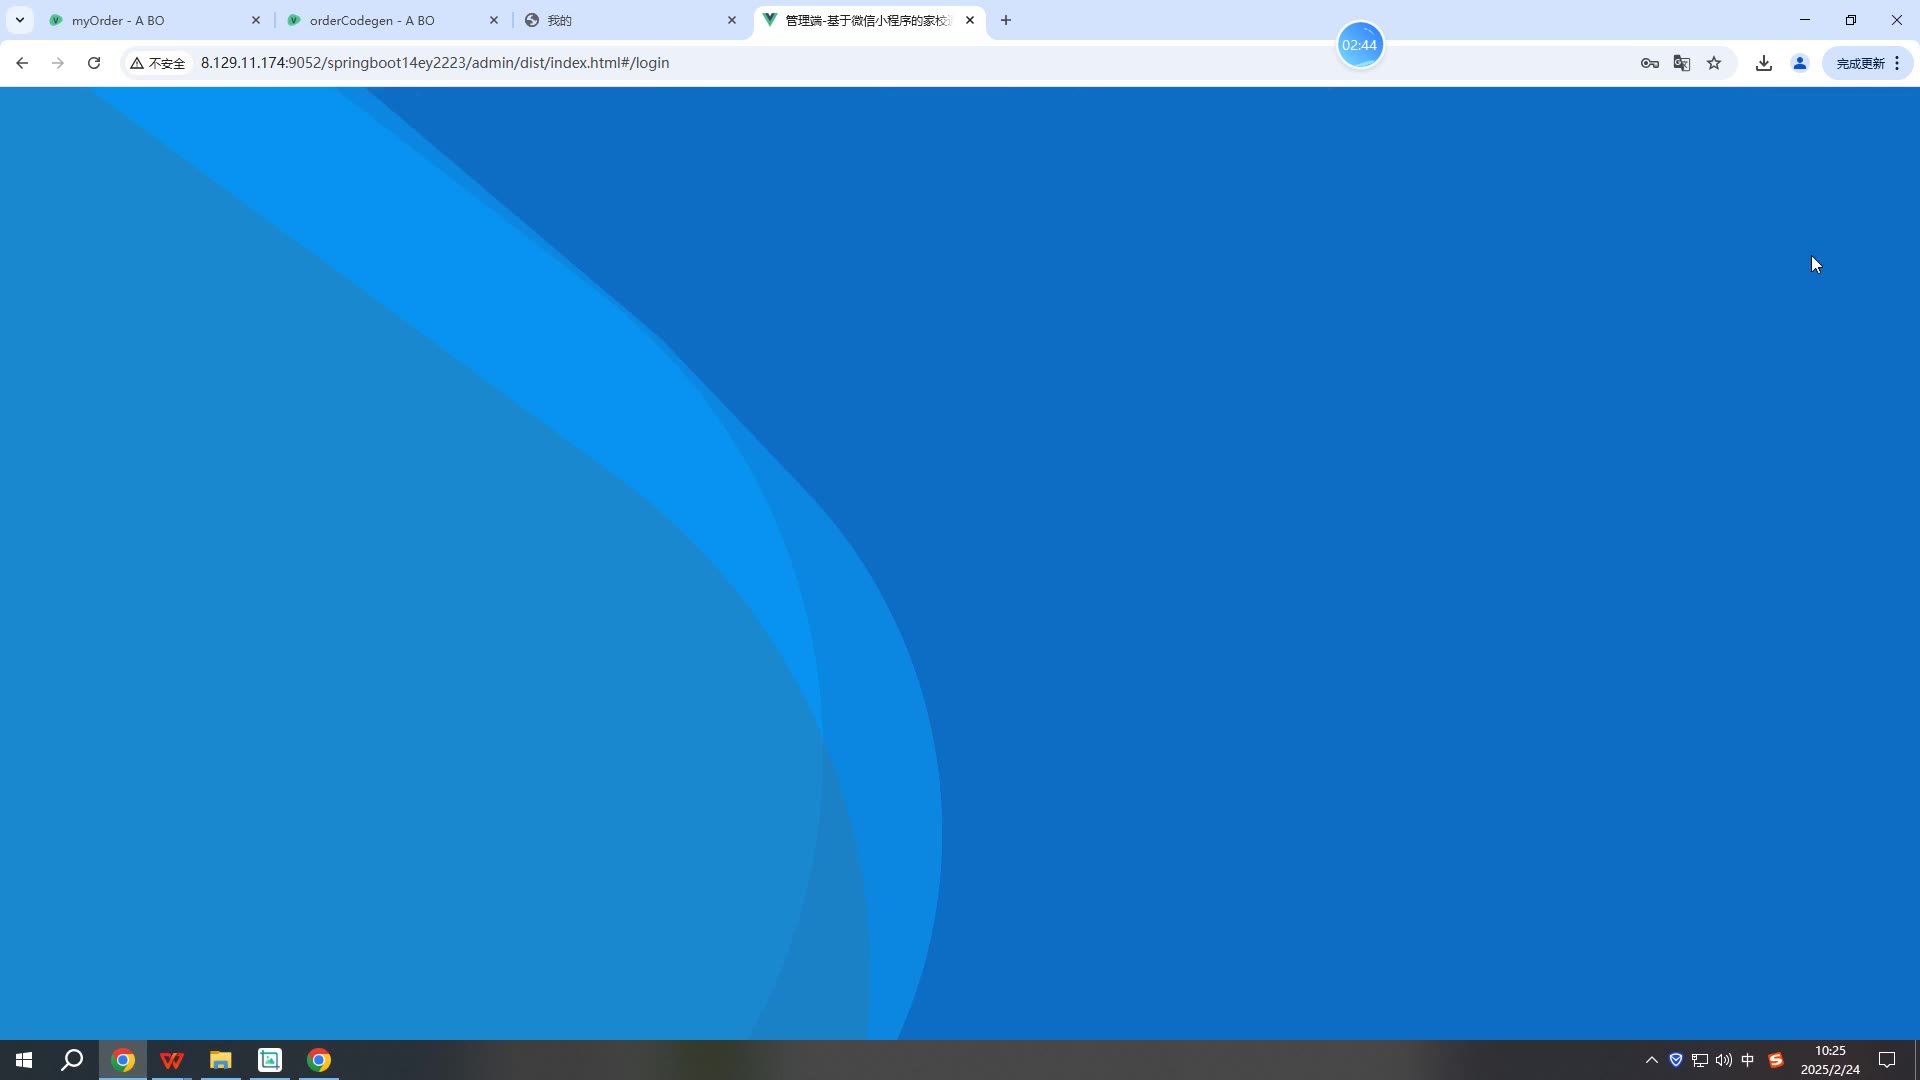The image size is (1920, 1080).
Task: Click the browser reload page icon
Action: [94, 63]
